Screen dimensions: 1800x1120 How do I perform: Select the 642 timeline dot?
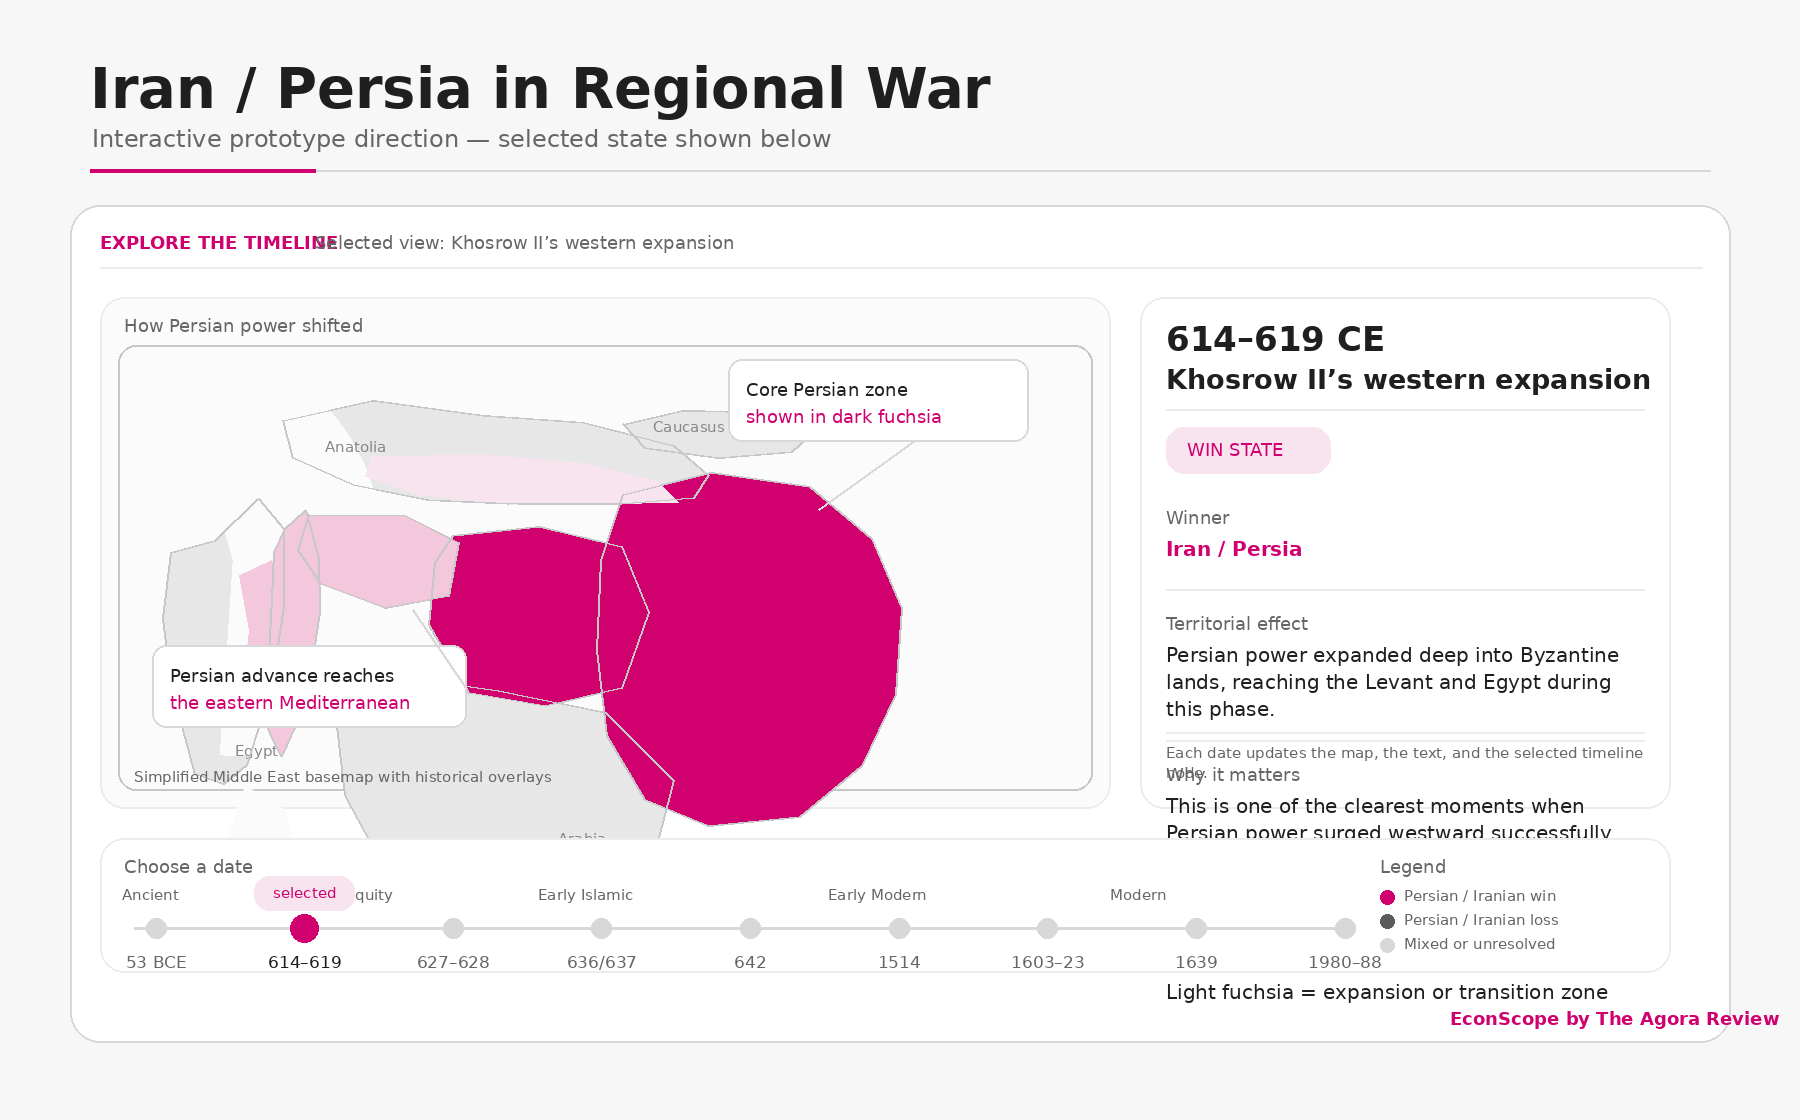(750, 928)
